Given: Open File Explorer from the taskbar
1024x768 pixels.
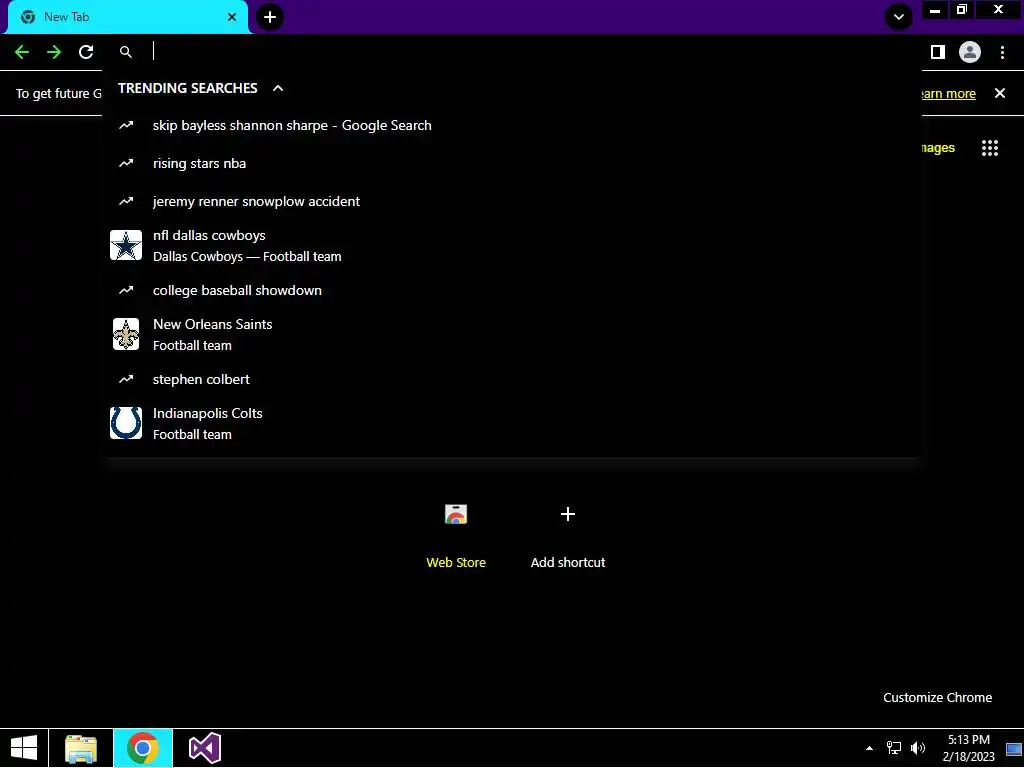Looking at the screenshot, I should pyautogui.click(x=81, y=748).
